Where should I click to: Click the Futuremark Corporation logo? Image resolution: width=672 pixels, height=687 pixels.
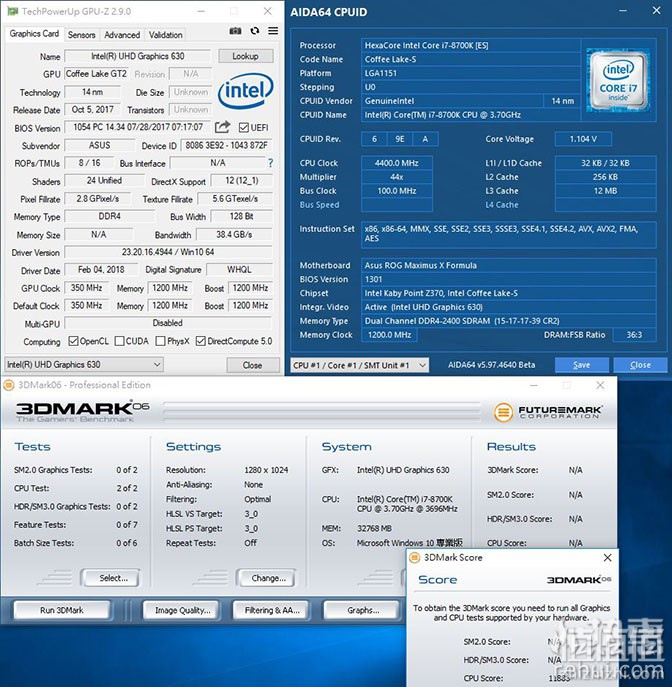coord(548,412)
